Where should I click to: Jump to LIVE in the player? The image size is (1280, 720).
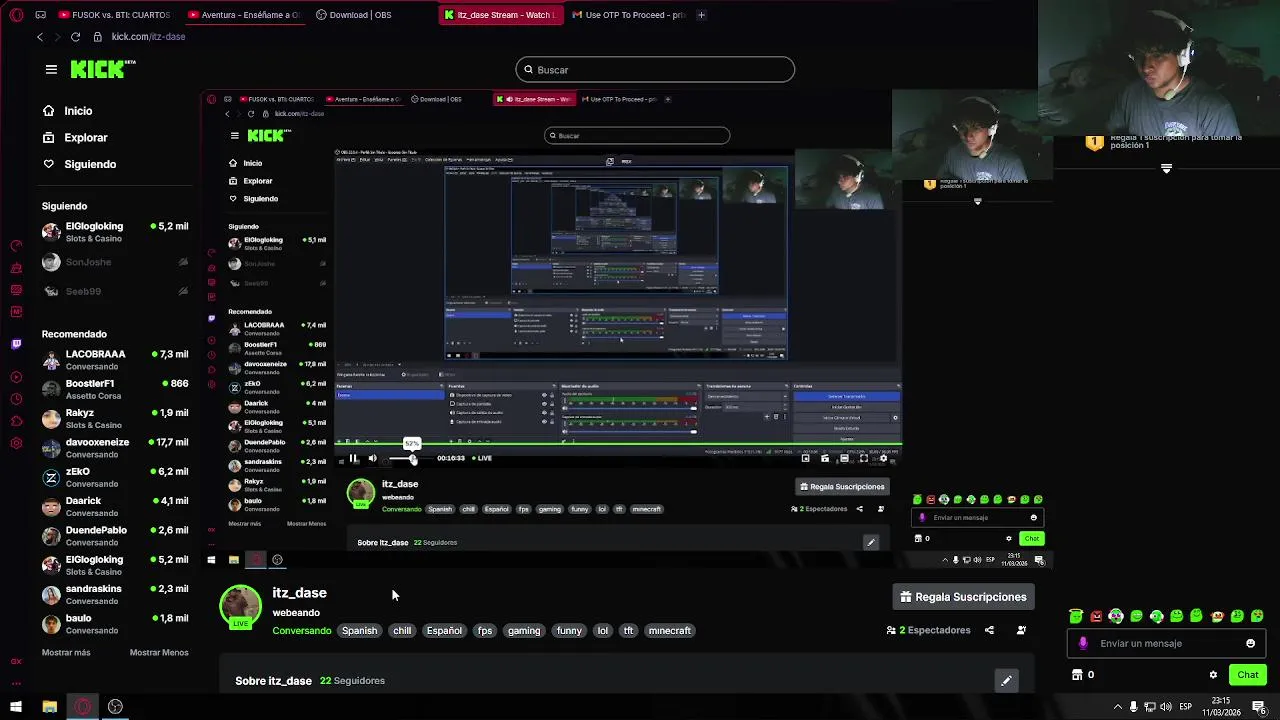[481, 458]
